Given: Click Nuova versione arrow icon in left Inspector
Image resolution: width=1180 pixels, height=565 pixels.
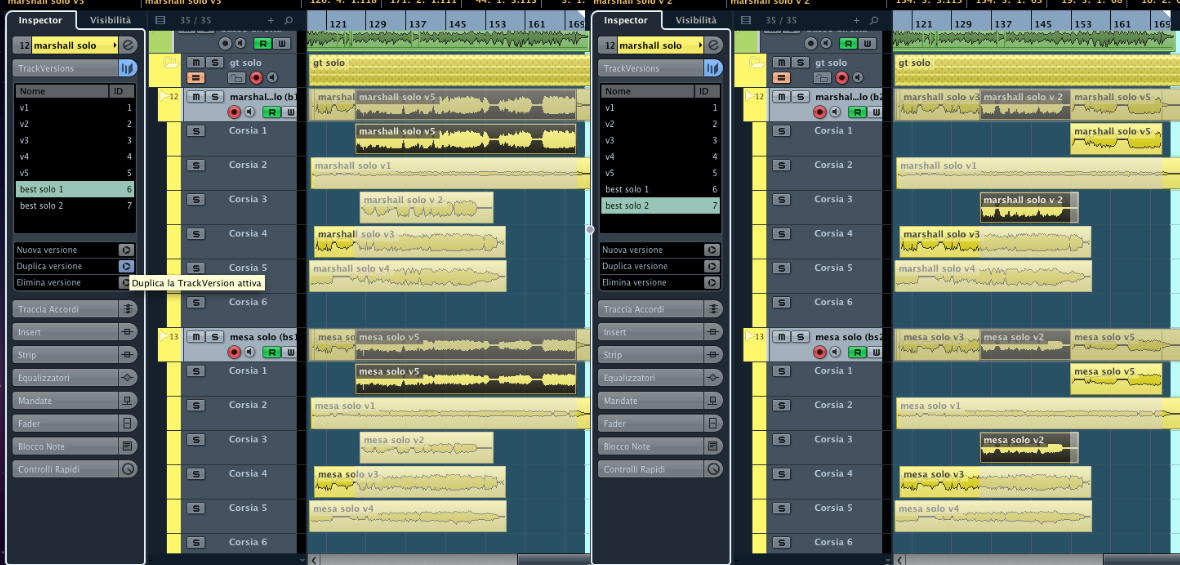Looking at the screenshot, I should (126, 250).
